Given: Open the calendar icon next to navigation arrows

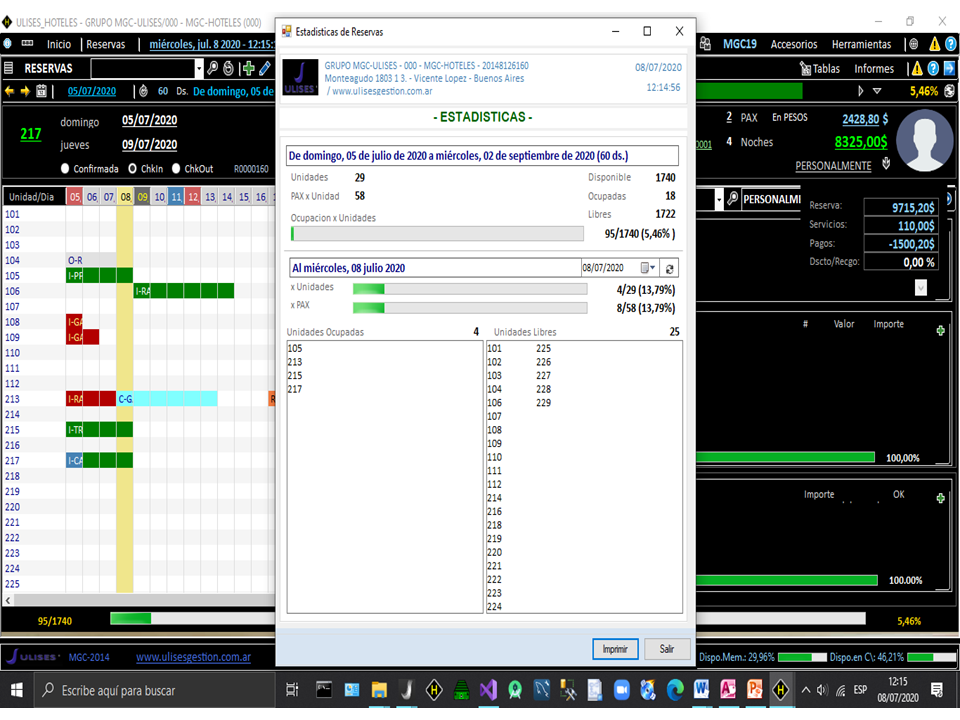Looking at the screenshot, I should coord(42,91).
